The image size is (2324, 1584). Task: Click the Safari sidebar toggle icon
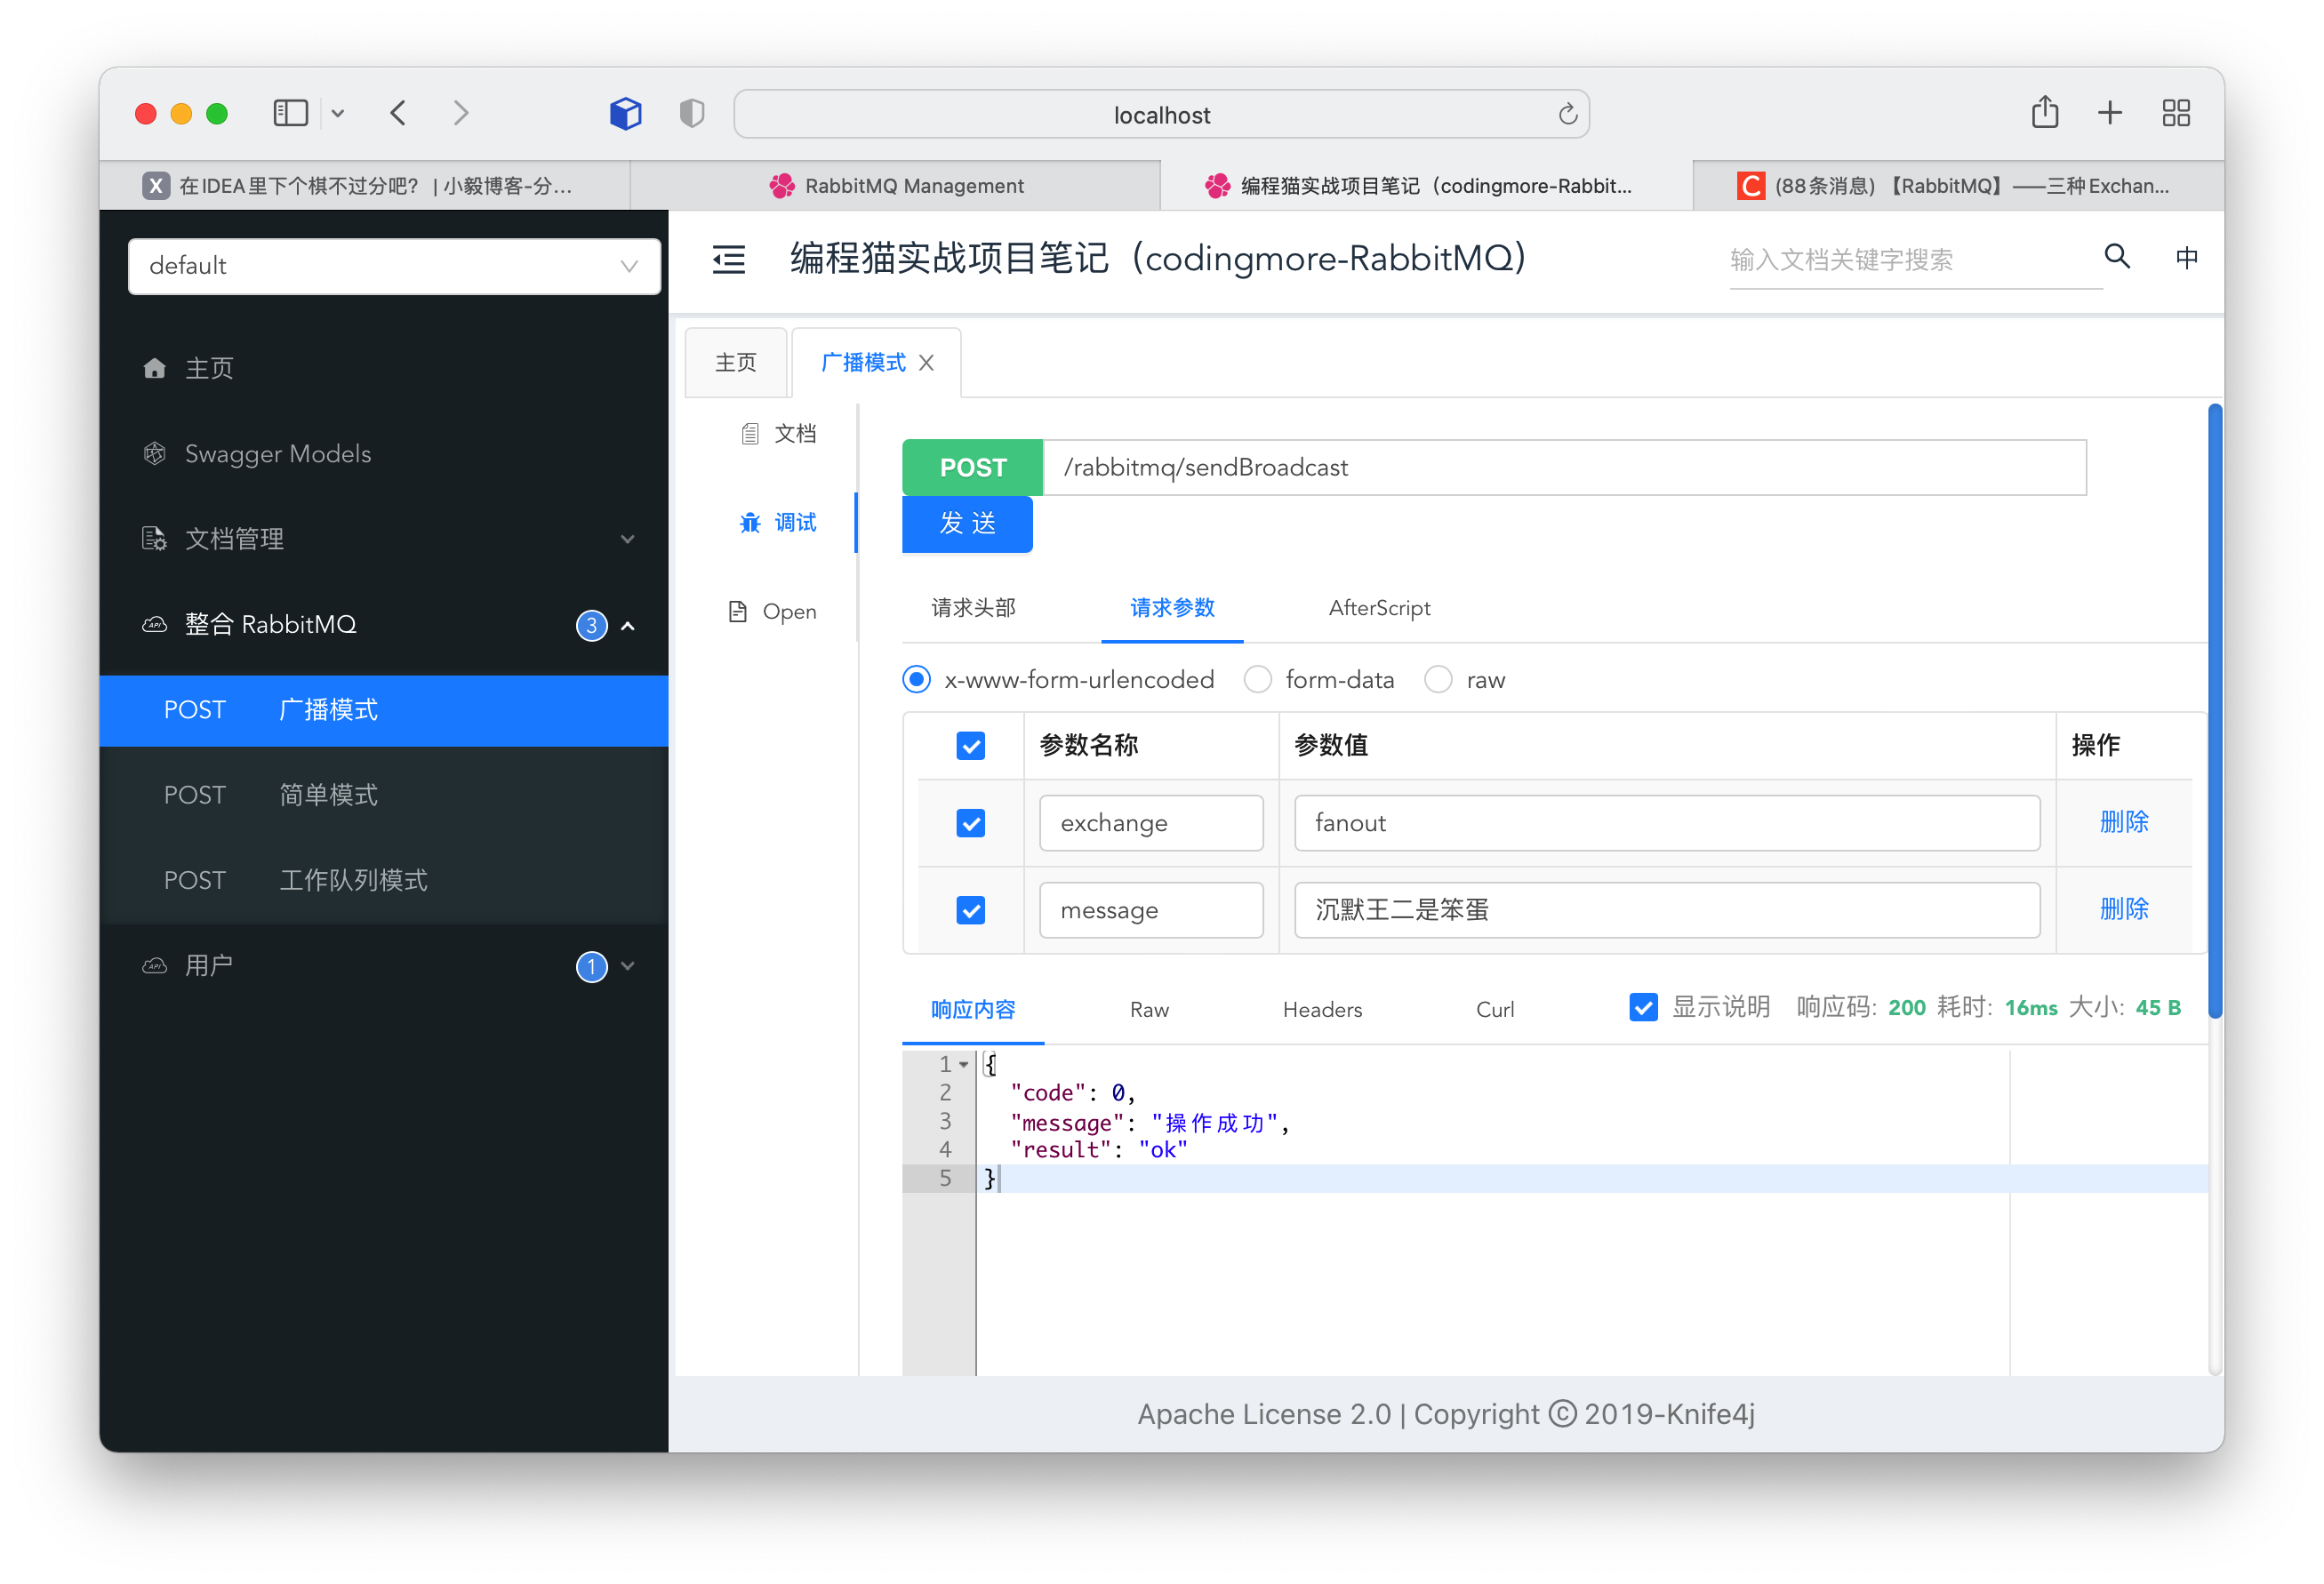point(290,113)
